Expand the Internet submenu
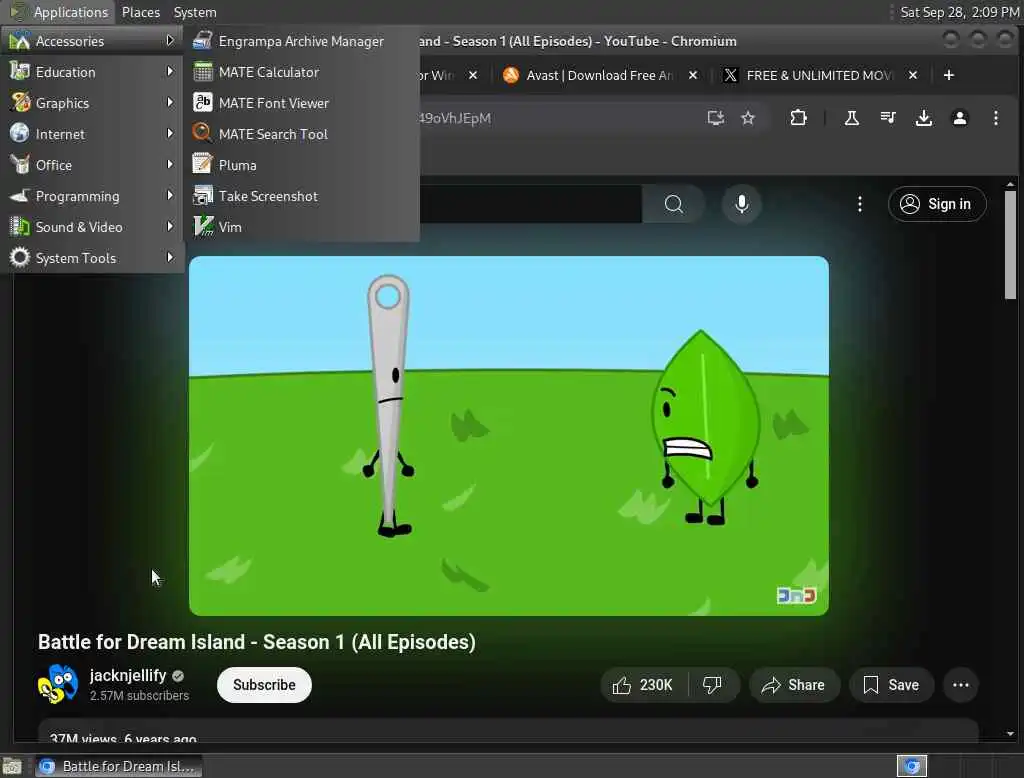Viewport: 1024px width, 778px height. point(91,134)
